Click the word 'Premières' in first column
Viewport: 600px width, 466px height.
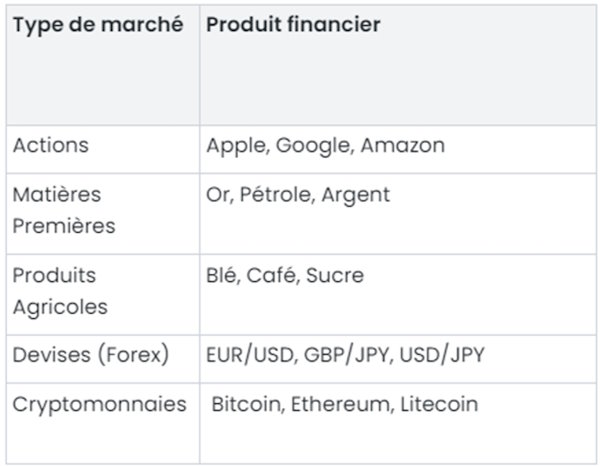click(64, 226)
